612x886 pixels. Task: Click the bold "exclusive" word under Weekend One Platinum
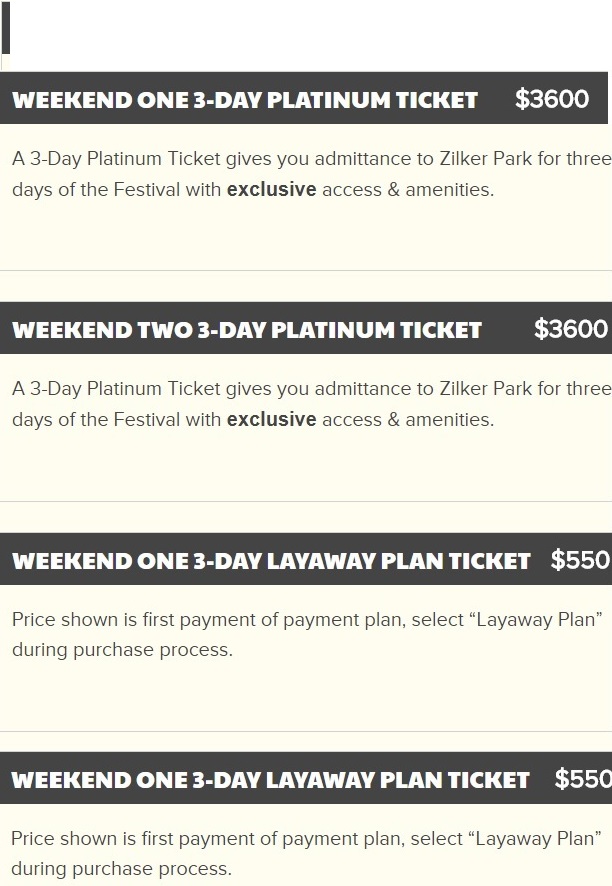[271, 189]
